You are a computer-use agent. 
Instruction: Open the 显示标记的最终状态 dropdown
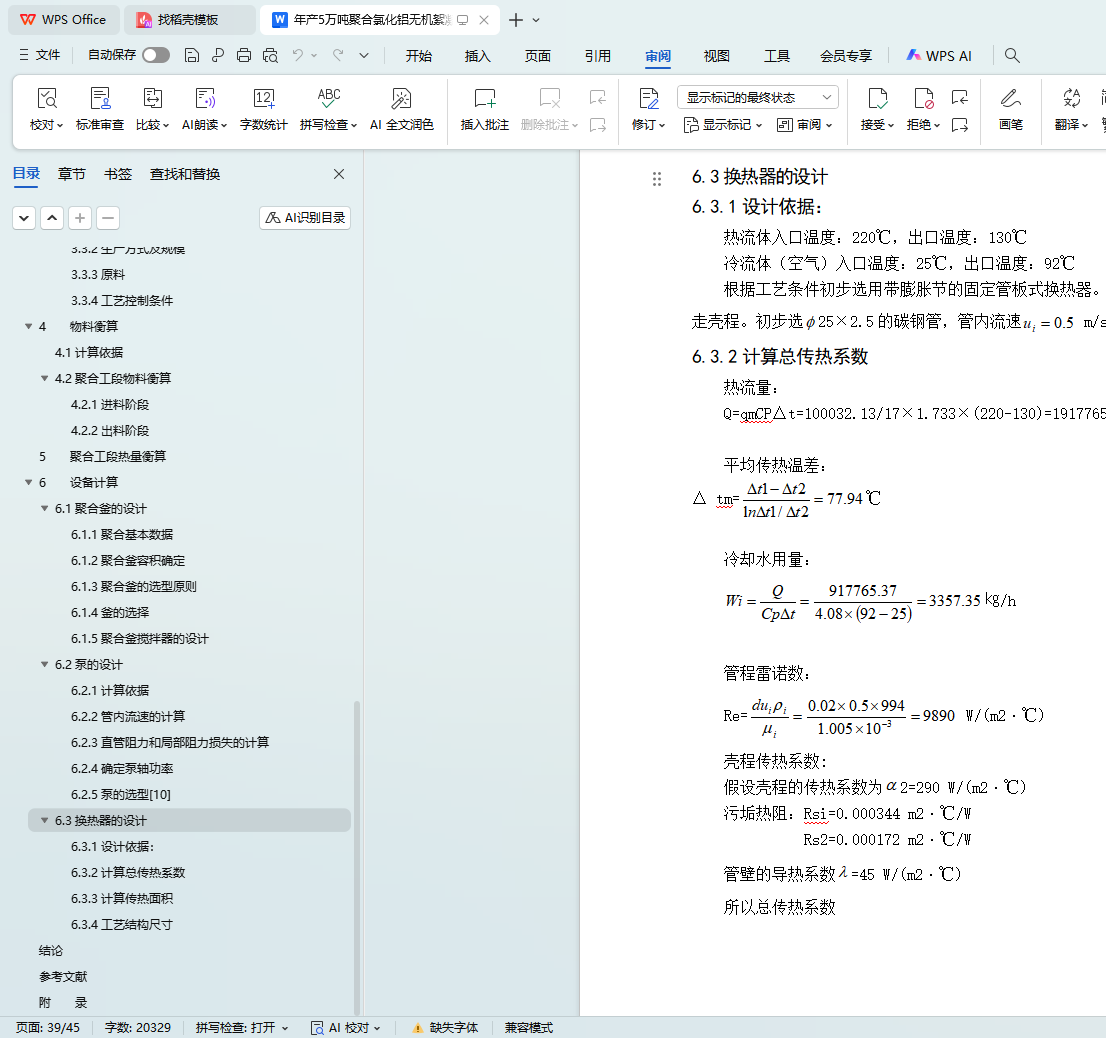tap(757, 97)
